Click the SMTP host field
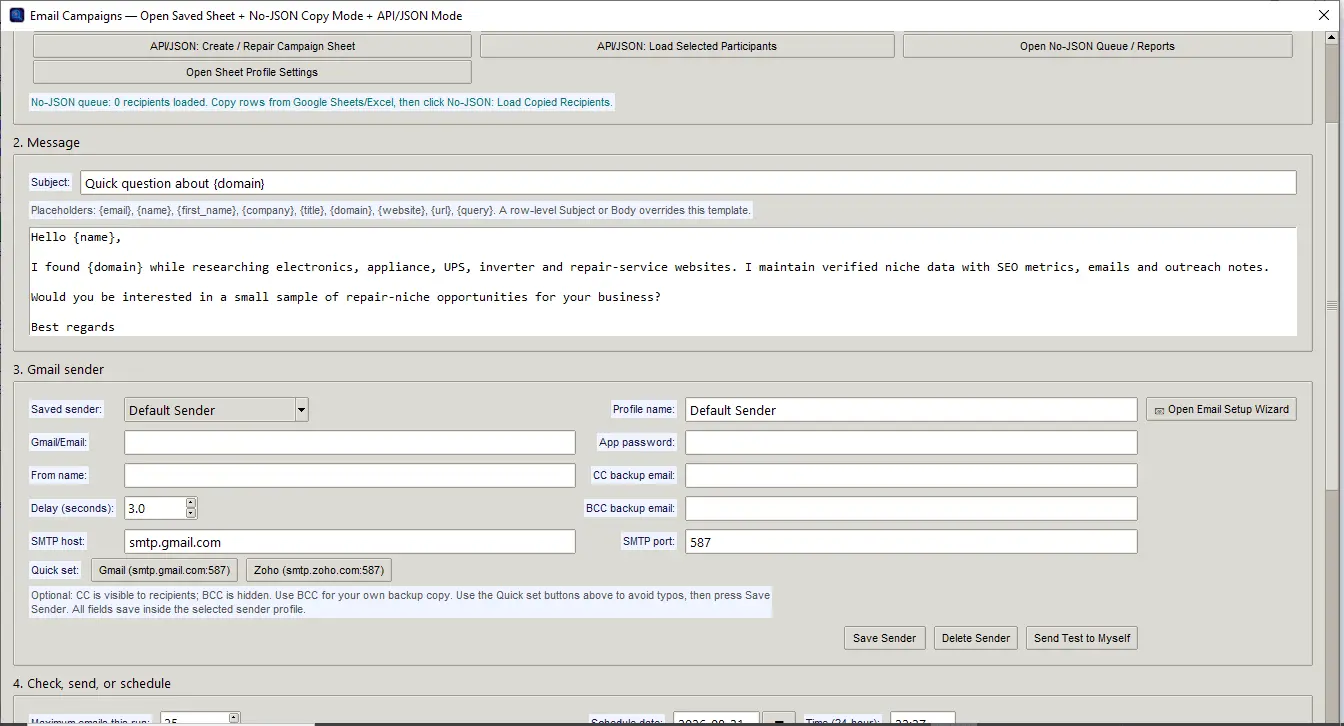Image resolution: width=1344 pixels, height=726 pixels. point(350,542)
